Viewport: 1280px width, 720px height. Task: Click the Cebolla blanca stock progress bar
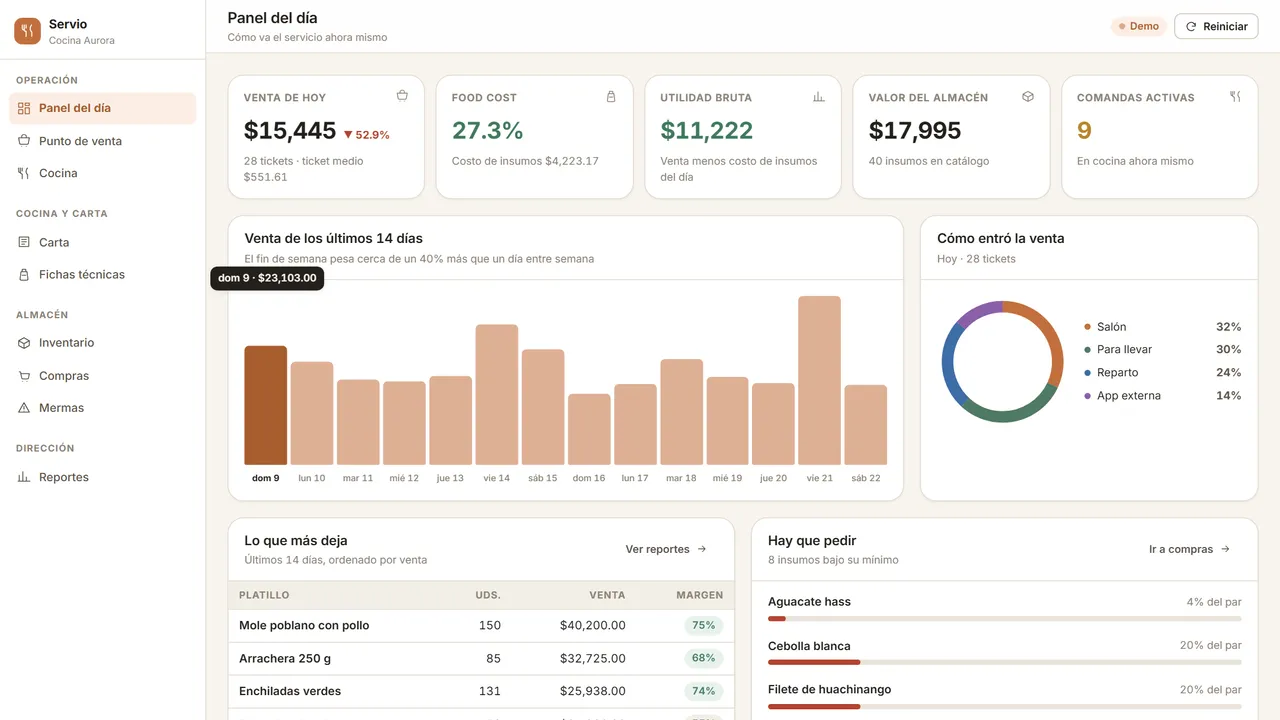[x=1005, y=662]
